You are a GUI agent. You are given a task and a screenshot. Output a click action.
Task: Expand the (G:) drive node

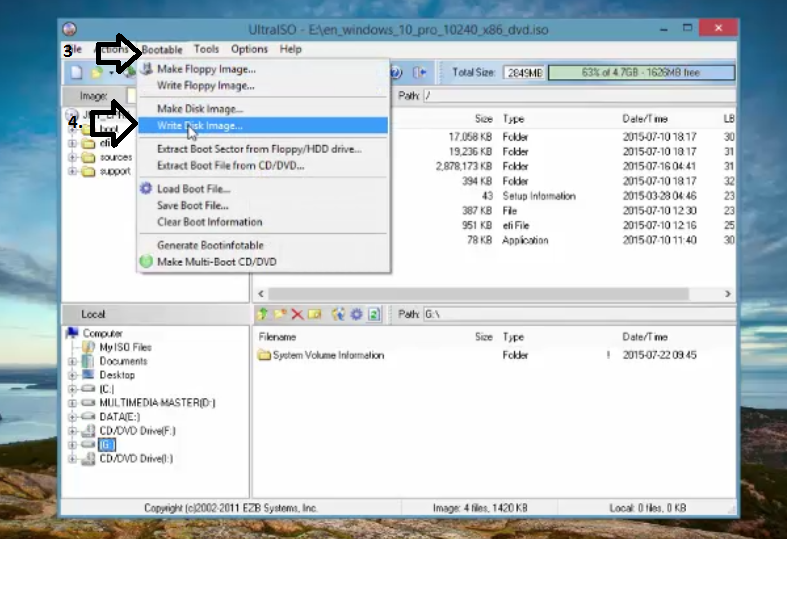tap(72, 445)
